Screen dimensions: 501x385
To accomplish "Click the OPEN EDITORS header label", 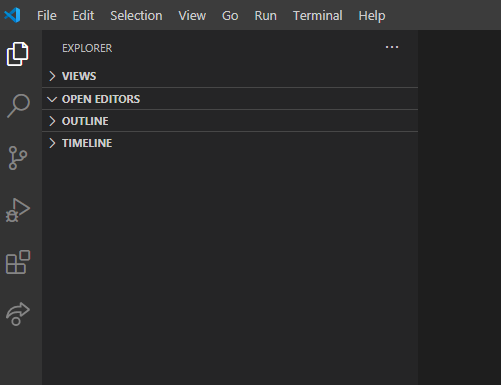I will [101, 99].
